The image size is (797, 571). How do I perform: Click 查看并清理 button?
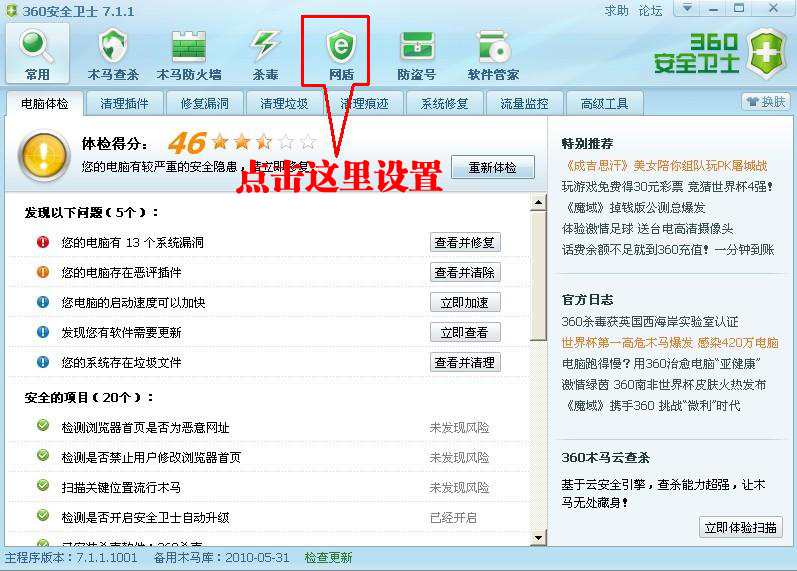tap(465, 363)
